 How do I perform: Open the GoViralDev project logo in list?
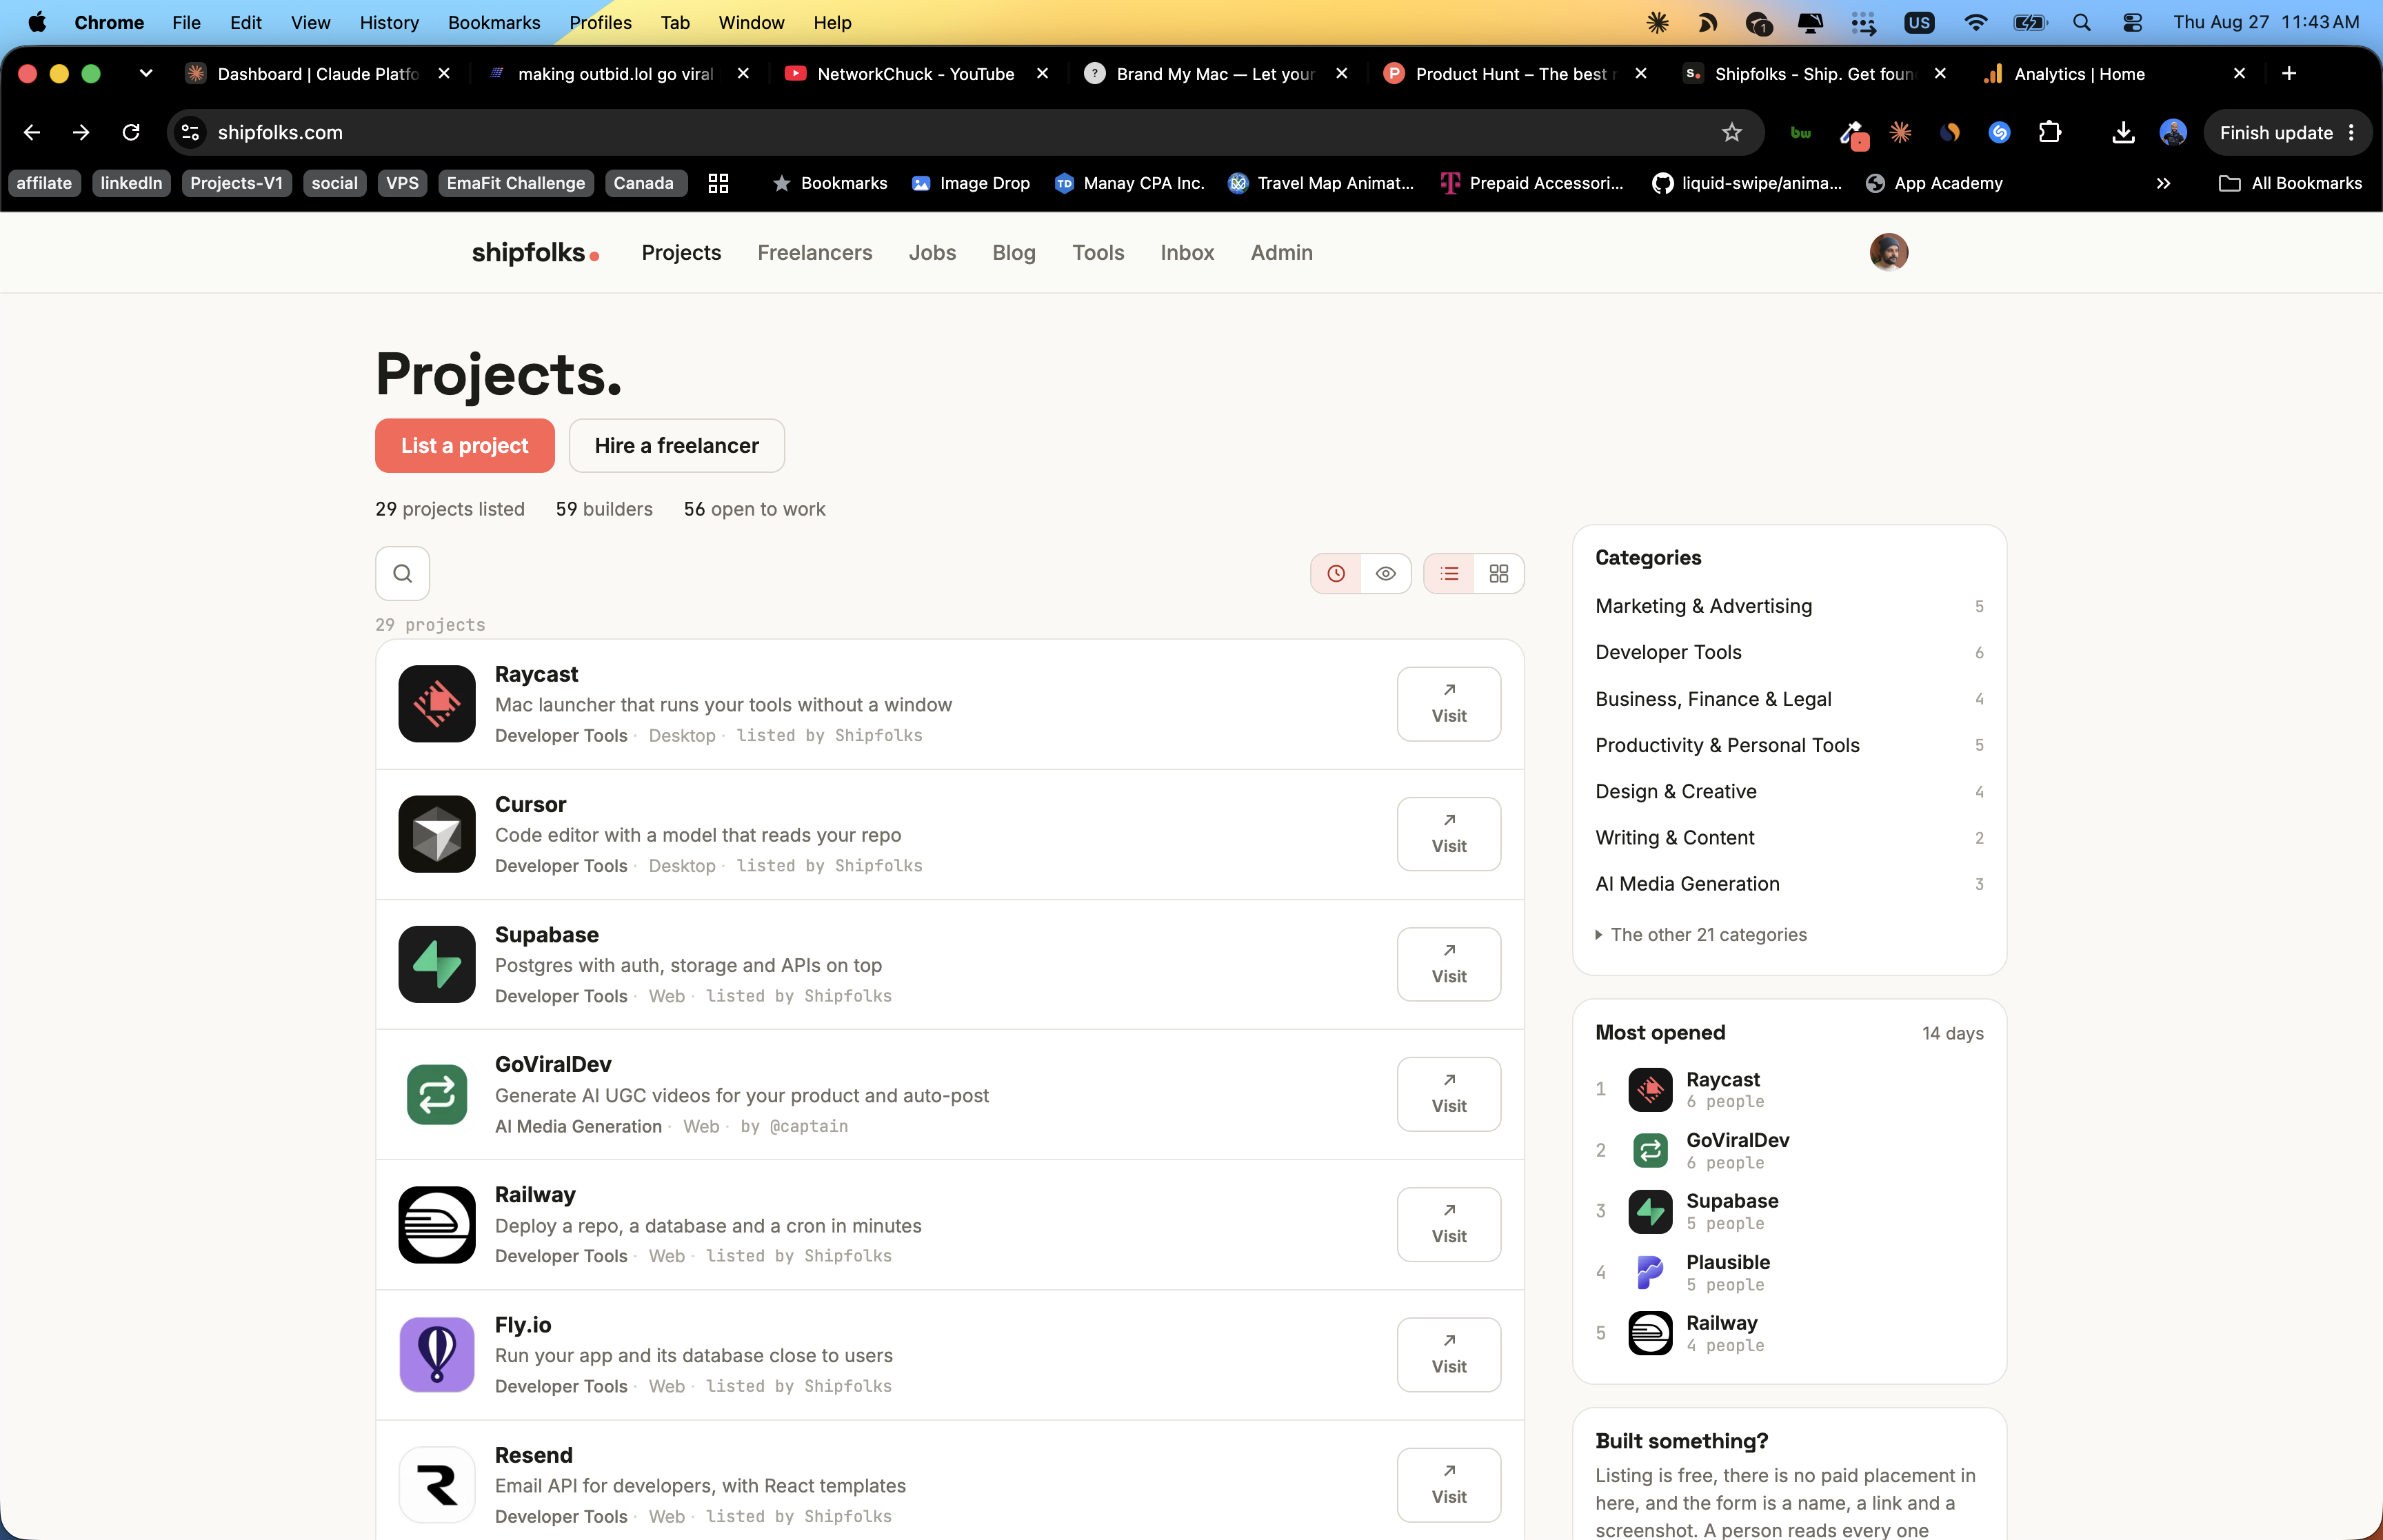pos(437,1094)
